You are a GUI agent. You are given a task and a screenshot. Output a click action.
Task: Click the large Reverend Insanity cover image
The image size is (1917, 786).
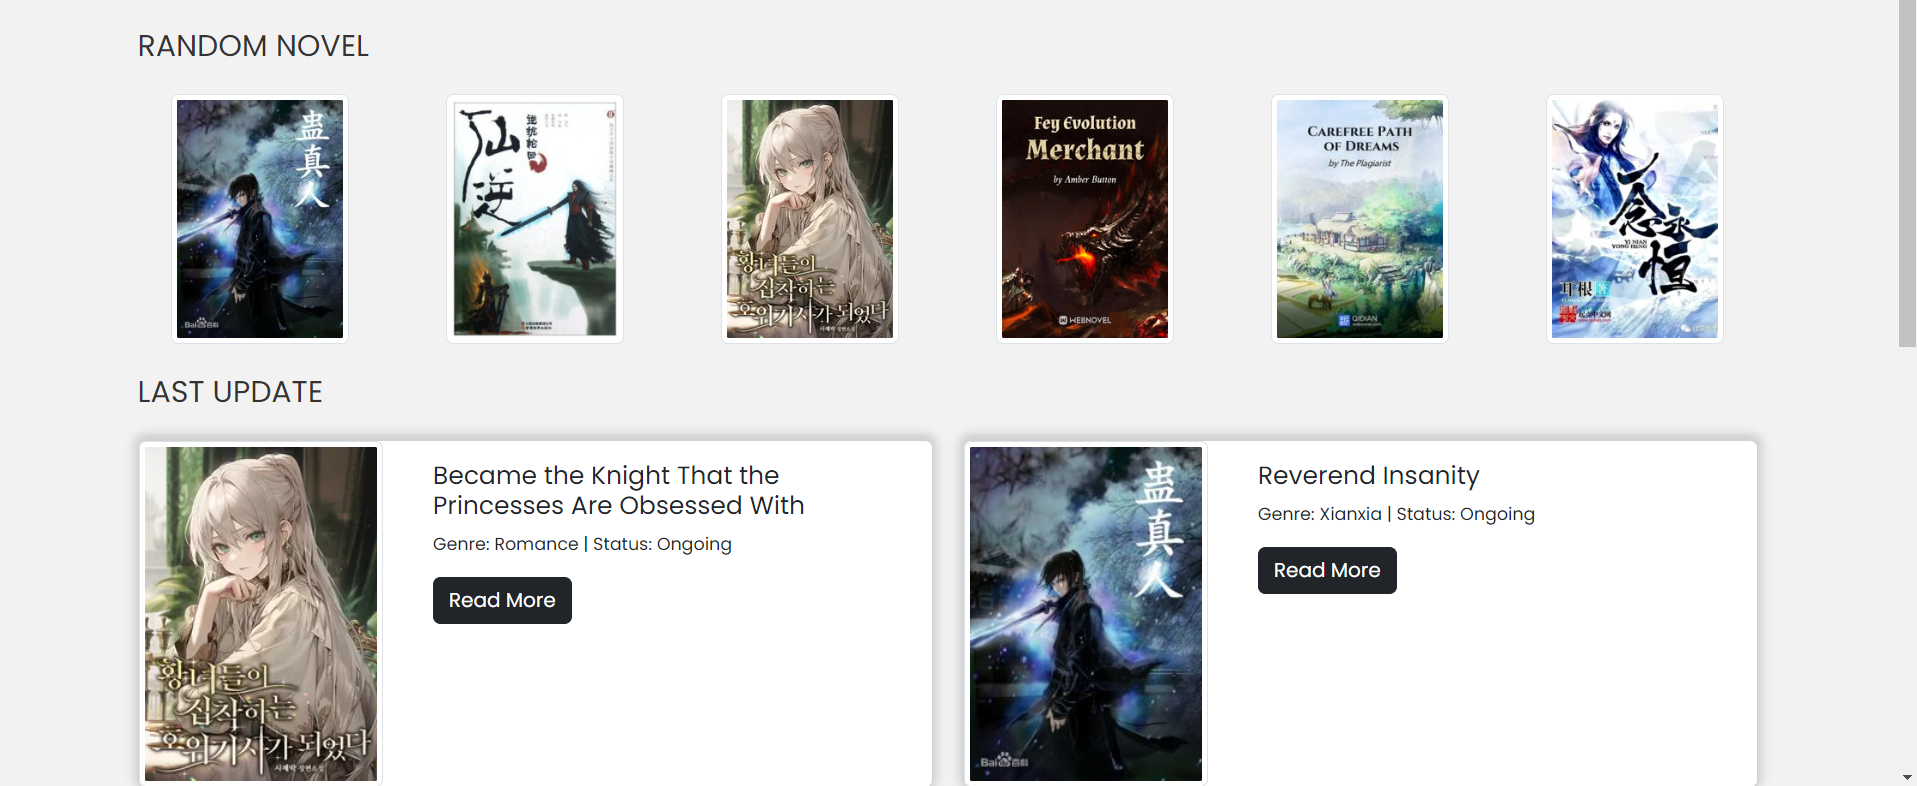pyautogui.click(x=1086, y=614)
